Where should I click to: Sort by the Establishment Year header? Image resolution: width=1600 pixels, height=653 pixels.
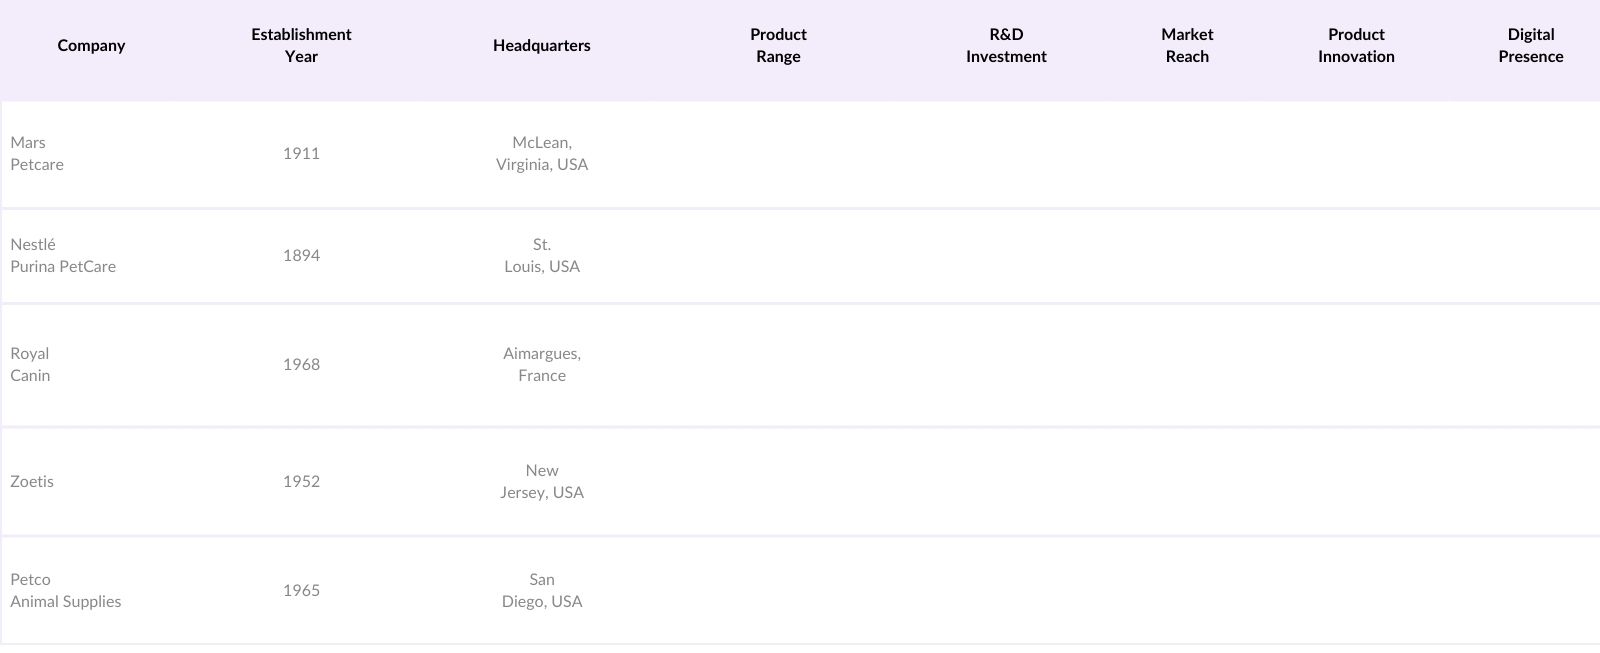click(301, 45)
